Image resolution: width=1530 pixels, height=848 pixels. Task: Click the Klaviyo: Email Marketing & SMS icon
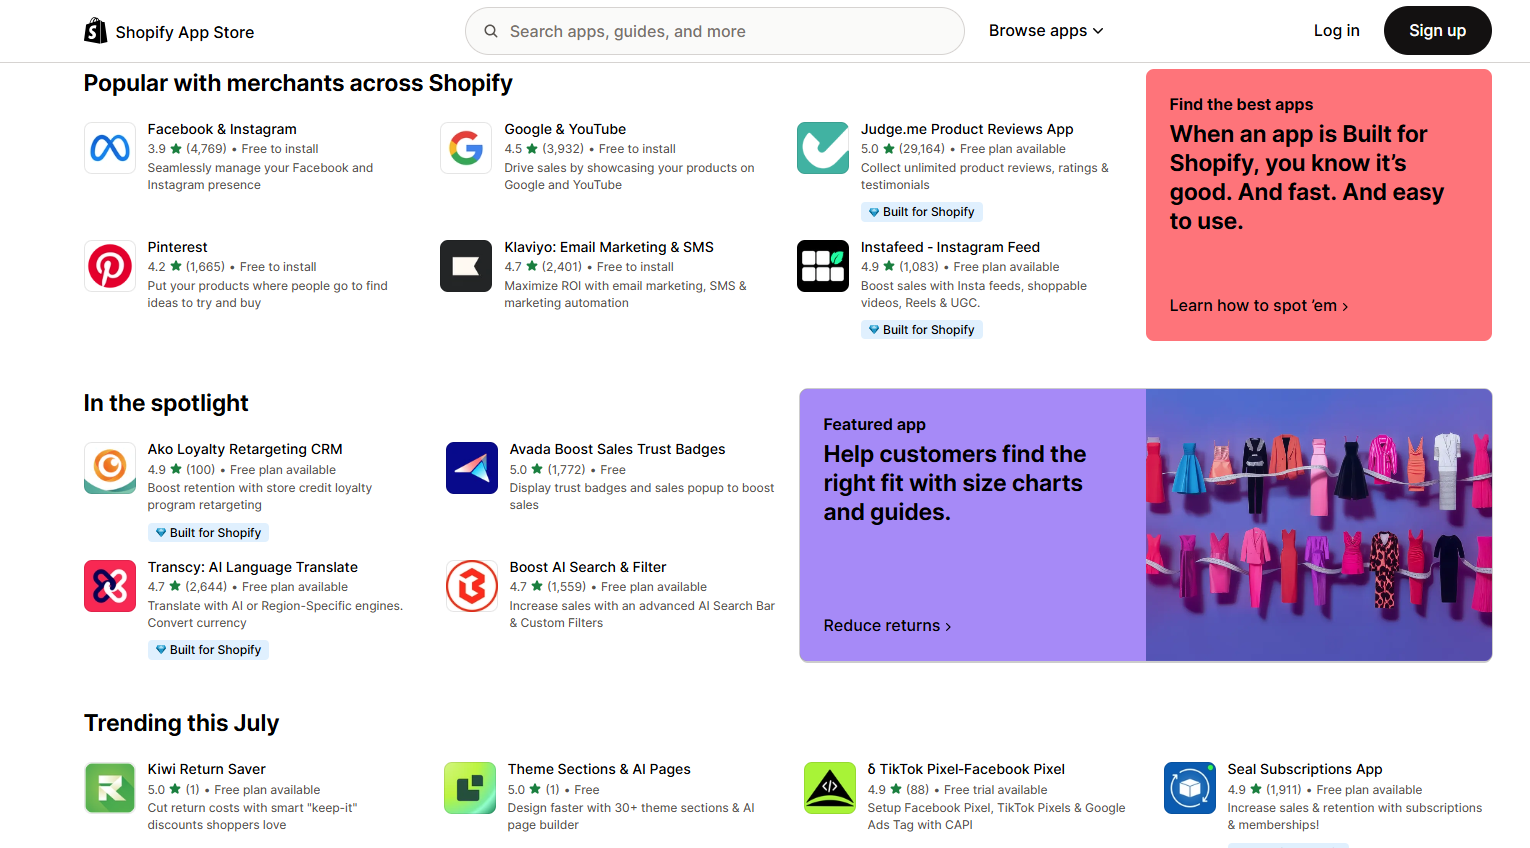tap(466, 266)
